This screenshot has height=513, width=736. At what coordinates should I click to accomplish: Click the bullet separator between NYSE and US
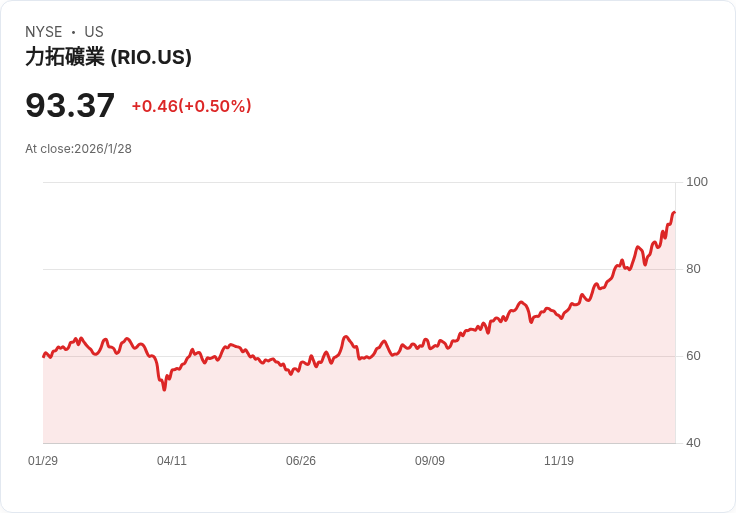pos(74,32)
